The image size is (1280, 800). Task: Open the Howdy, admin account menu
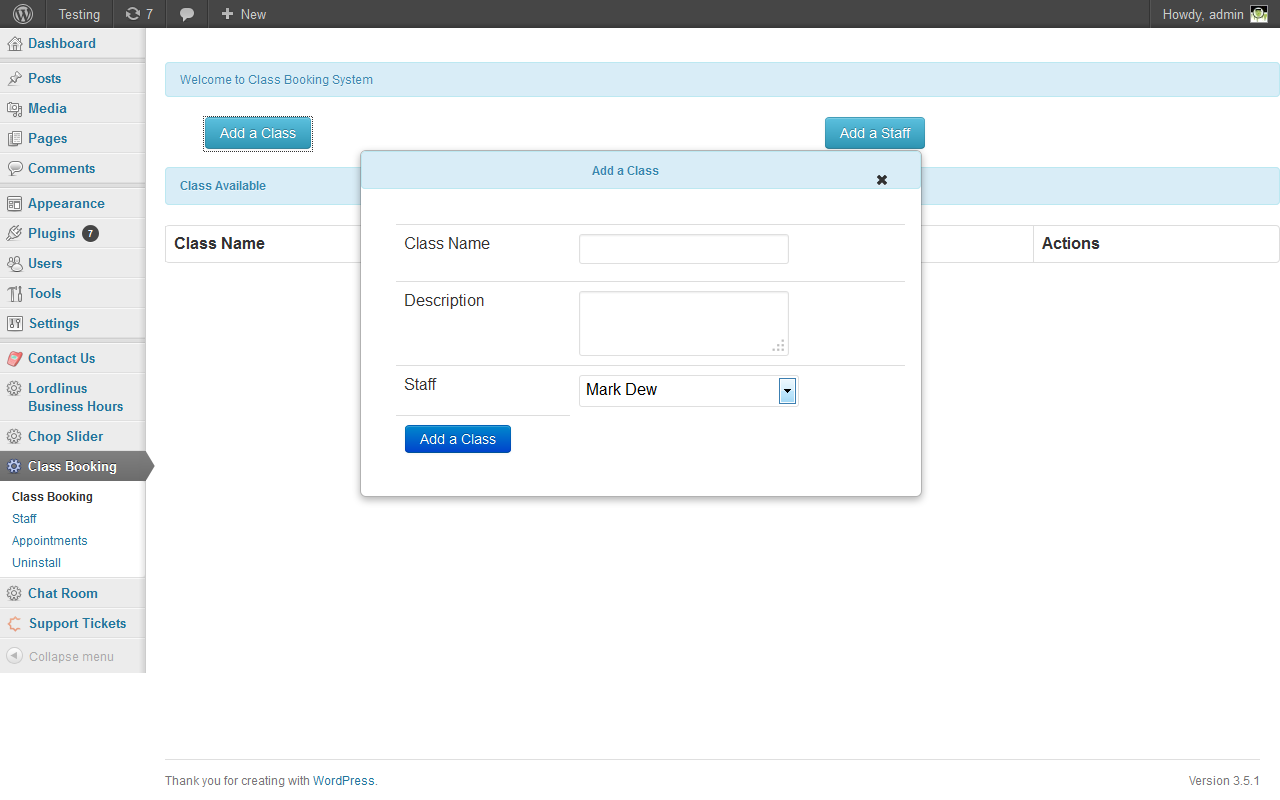pos(1203,14)
